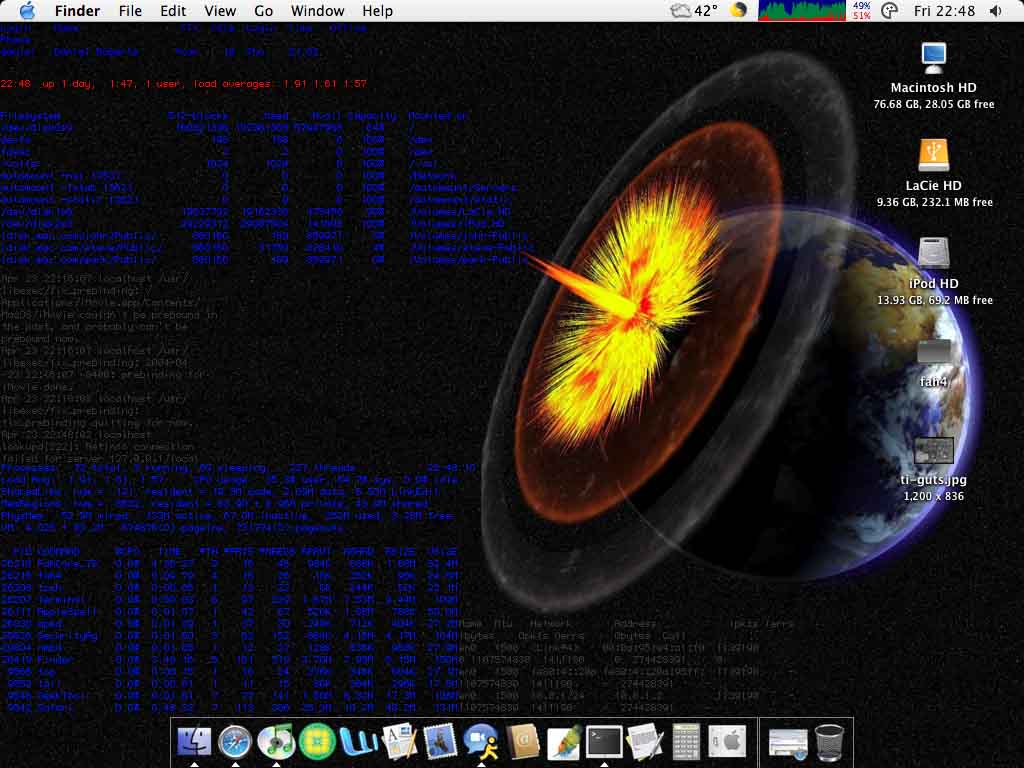The height and width of the screenshot is (768, 1024).
Task: Open the Mail stamp icon in Dock
Action: coord(440,741)
